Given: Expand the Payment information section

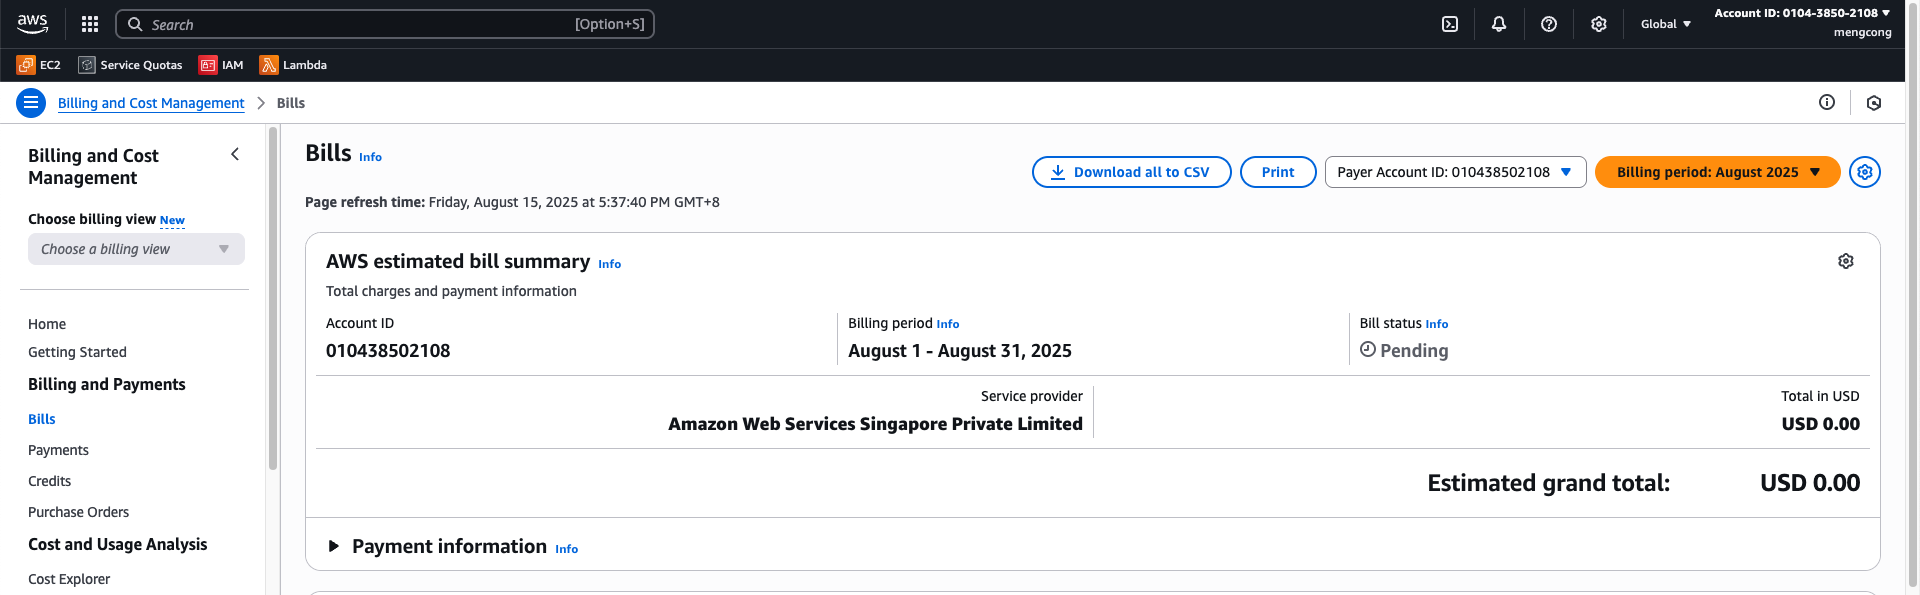Looking at the screenshot, I should click(x=334, y=546).
